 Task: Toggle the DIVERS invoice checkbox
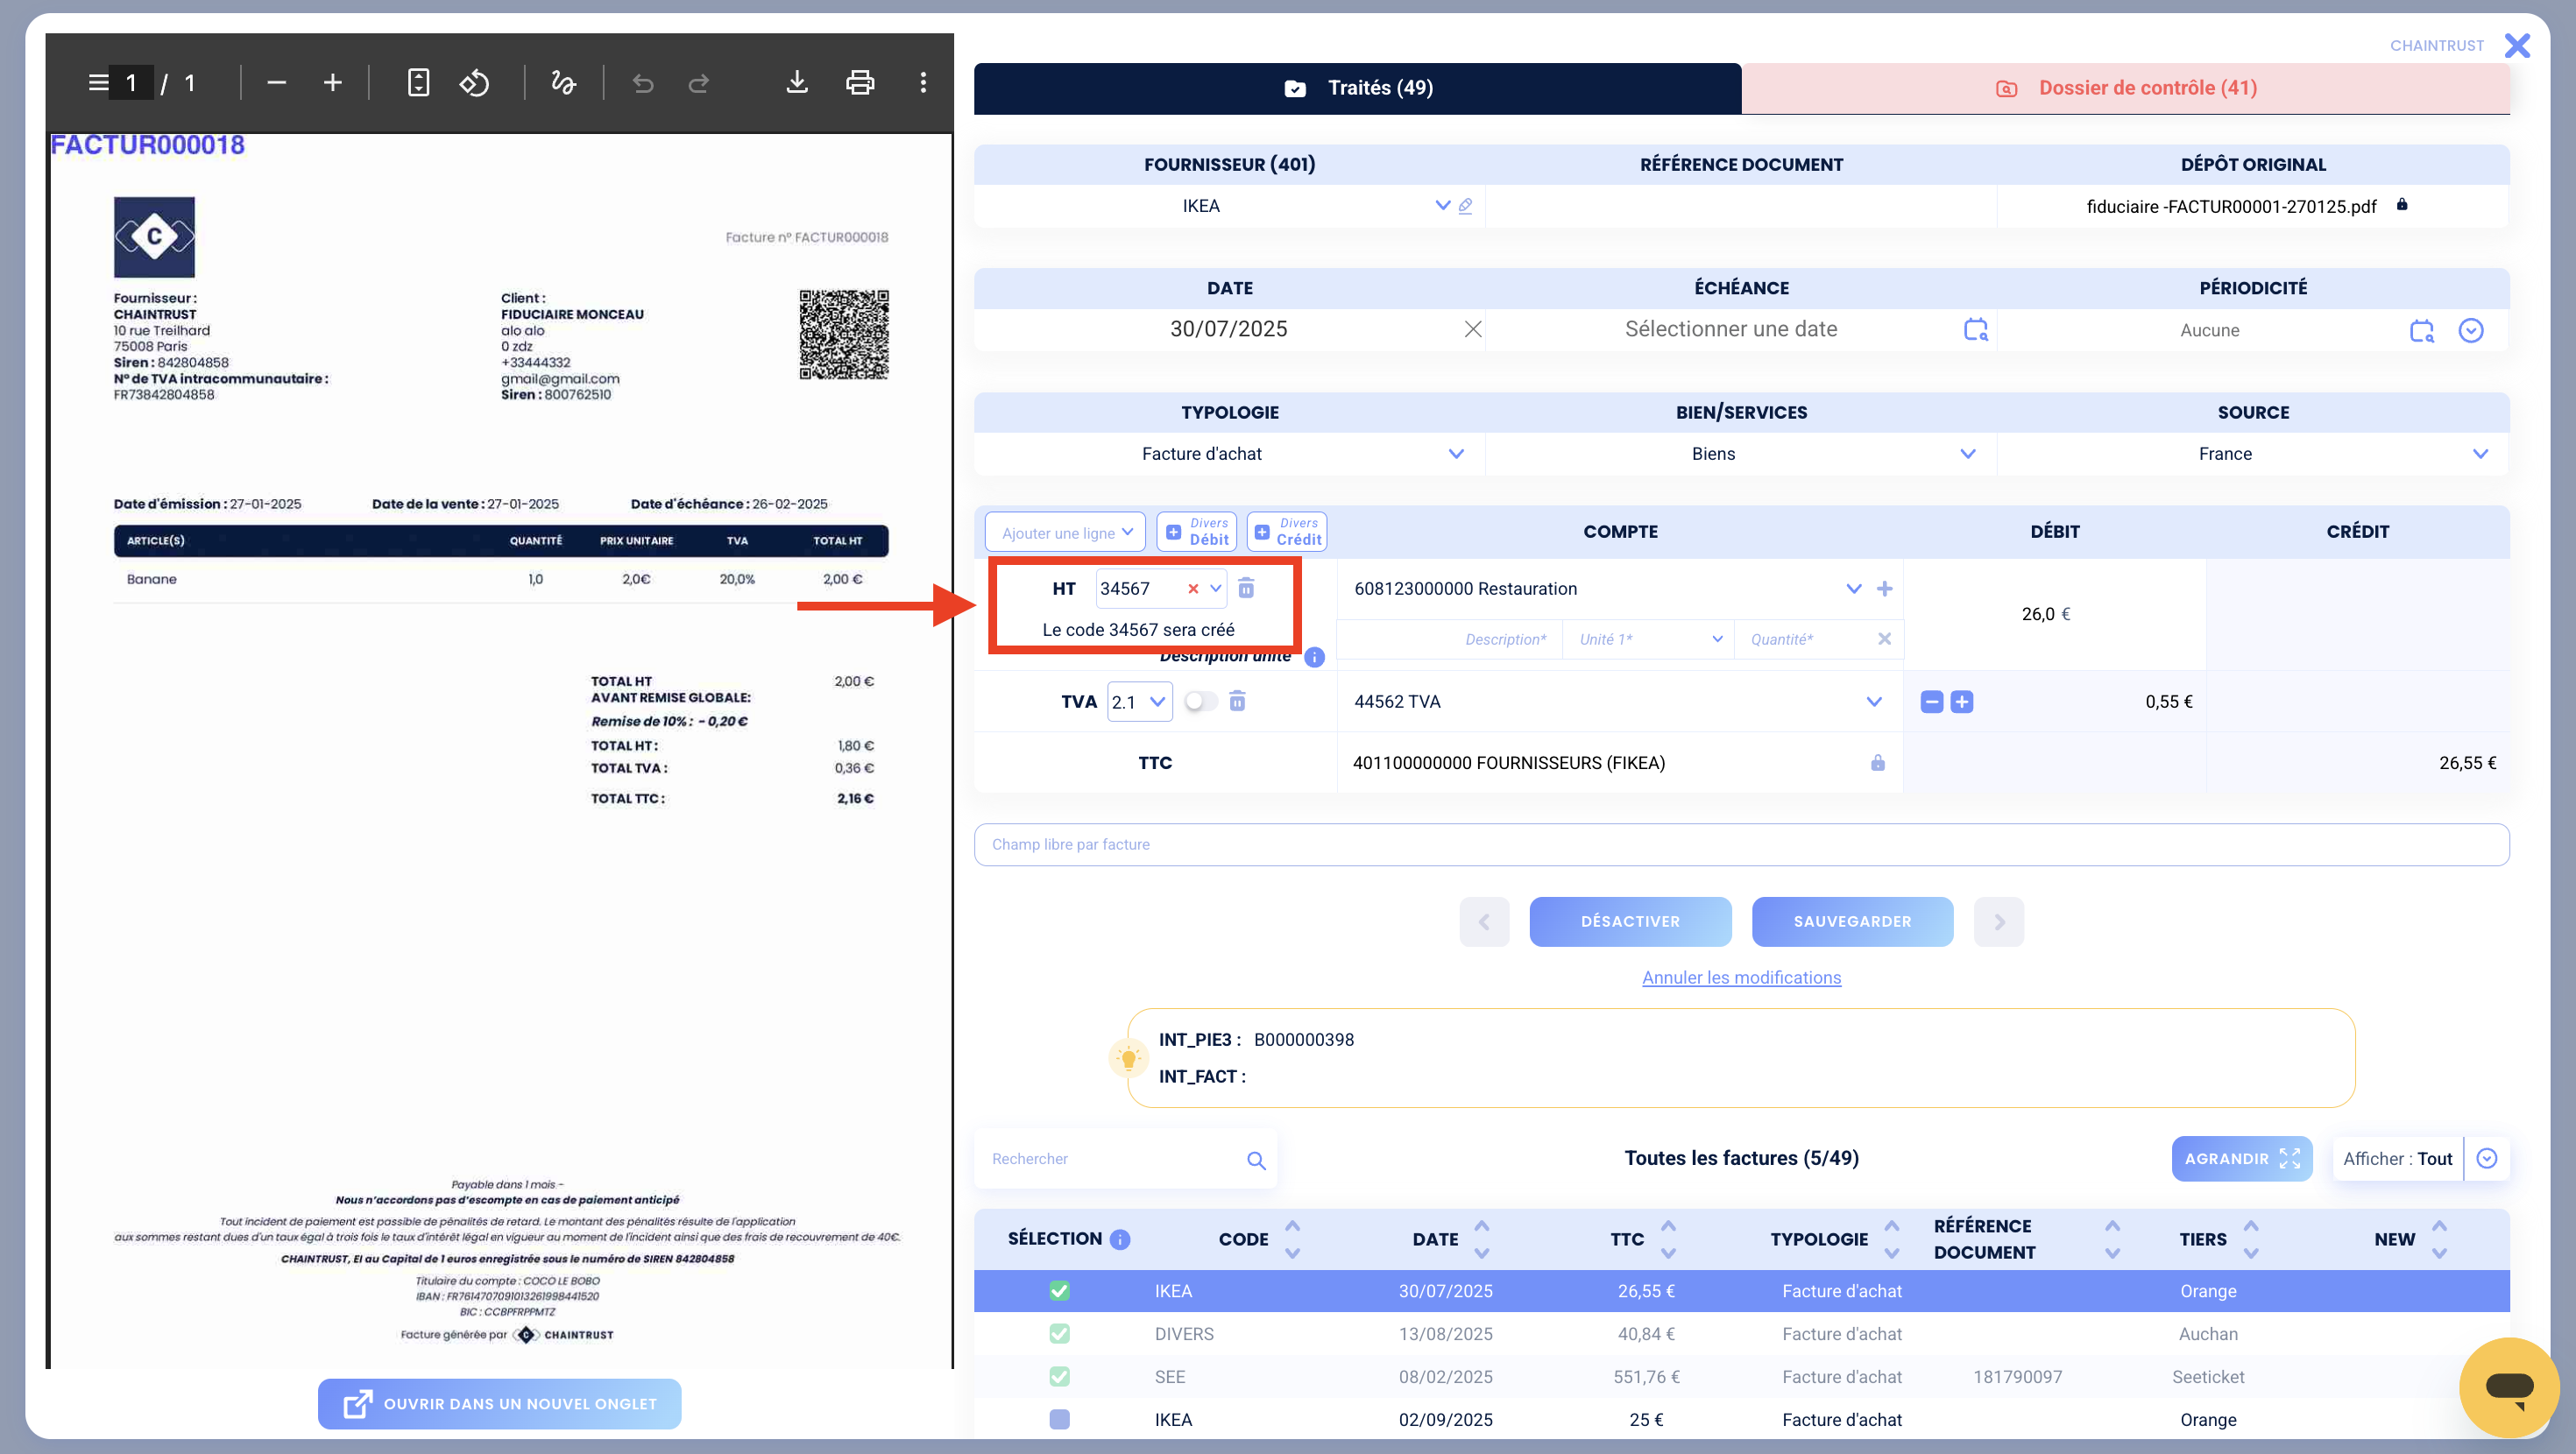[1059, 1334]
